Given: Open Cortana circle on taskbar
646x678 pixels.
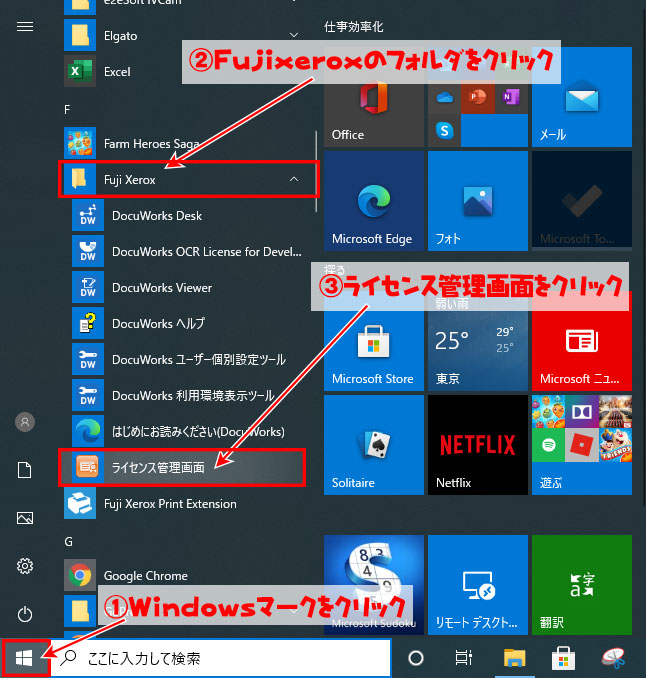Looking at the screenshot, I should 416,658.
